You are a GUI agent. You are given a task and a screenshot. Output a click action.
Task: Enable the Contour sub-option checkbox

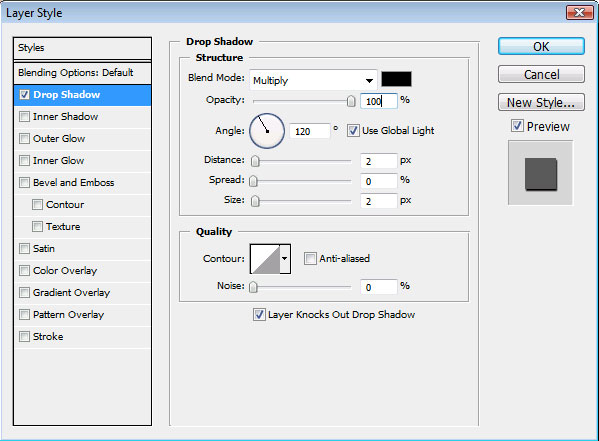pos(37,204)
